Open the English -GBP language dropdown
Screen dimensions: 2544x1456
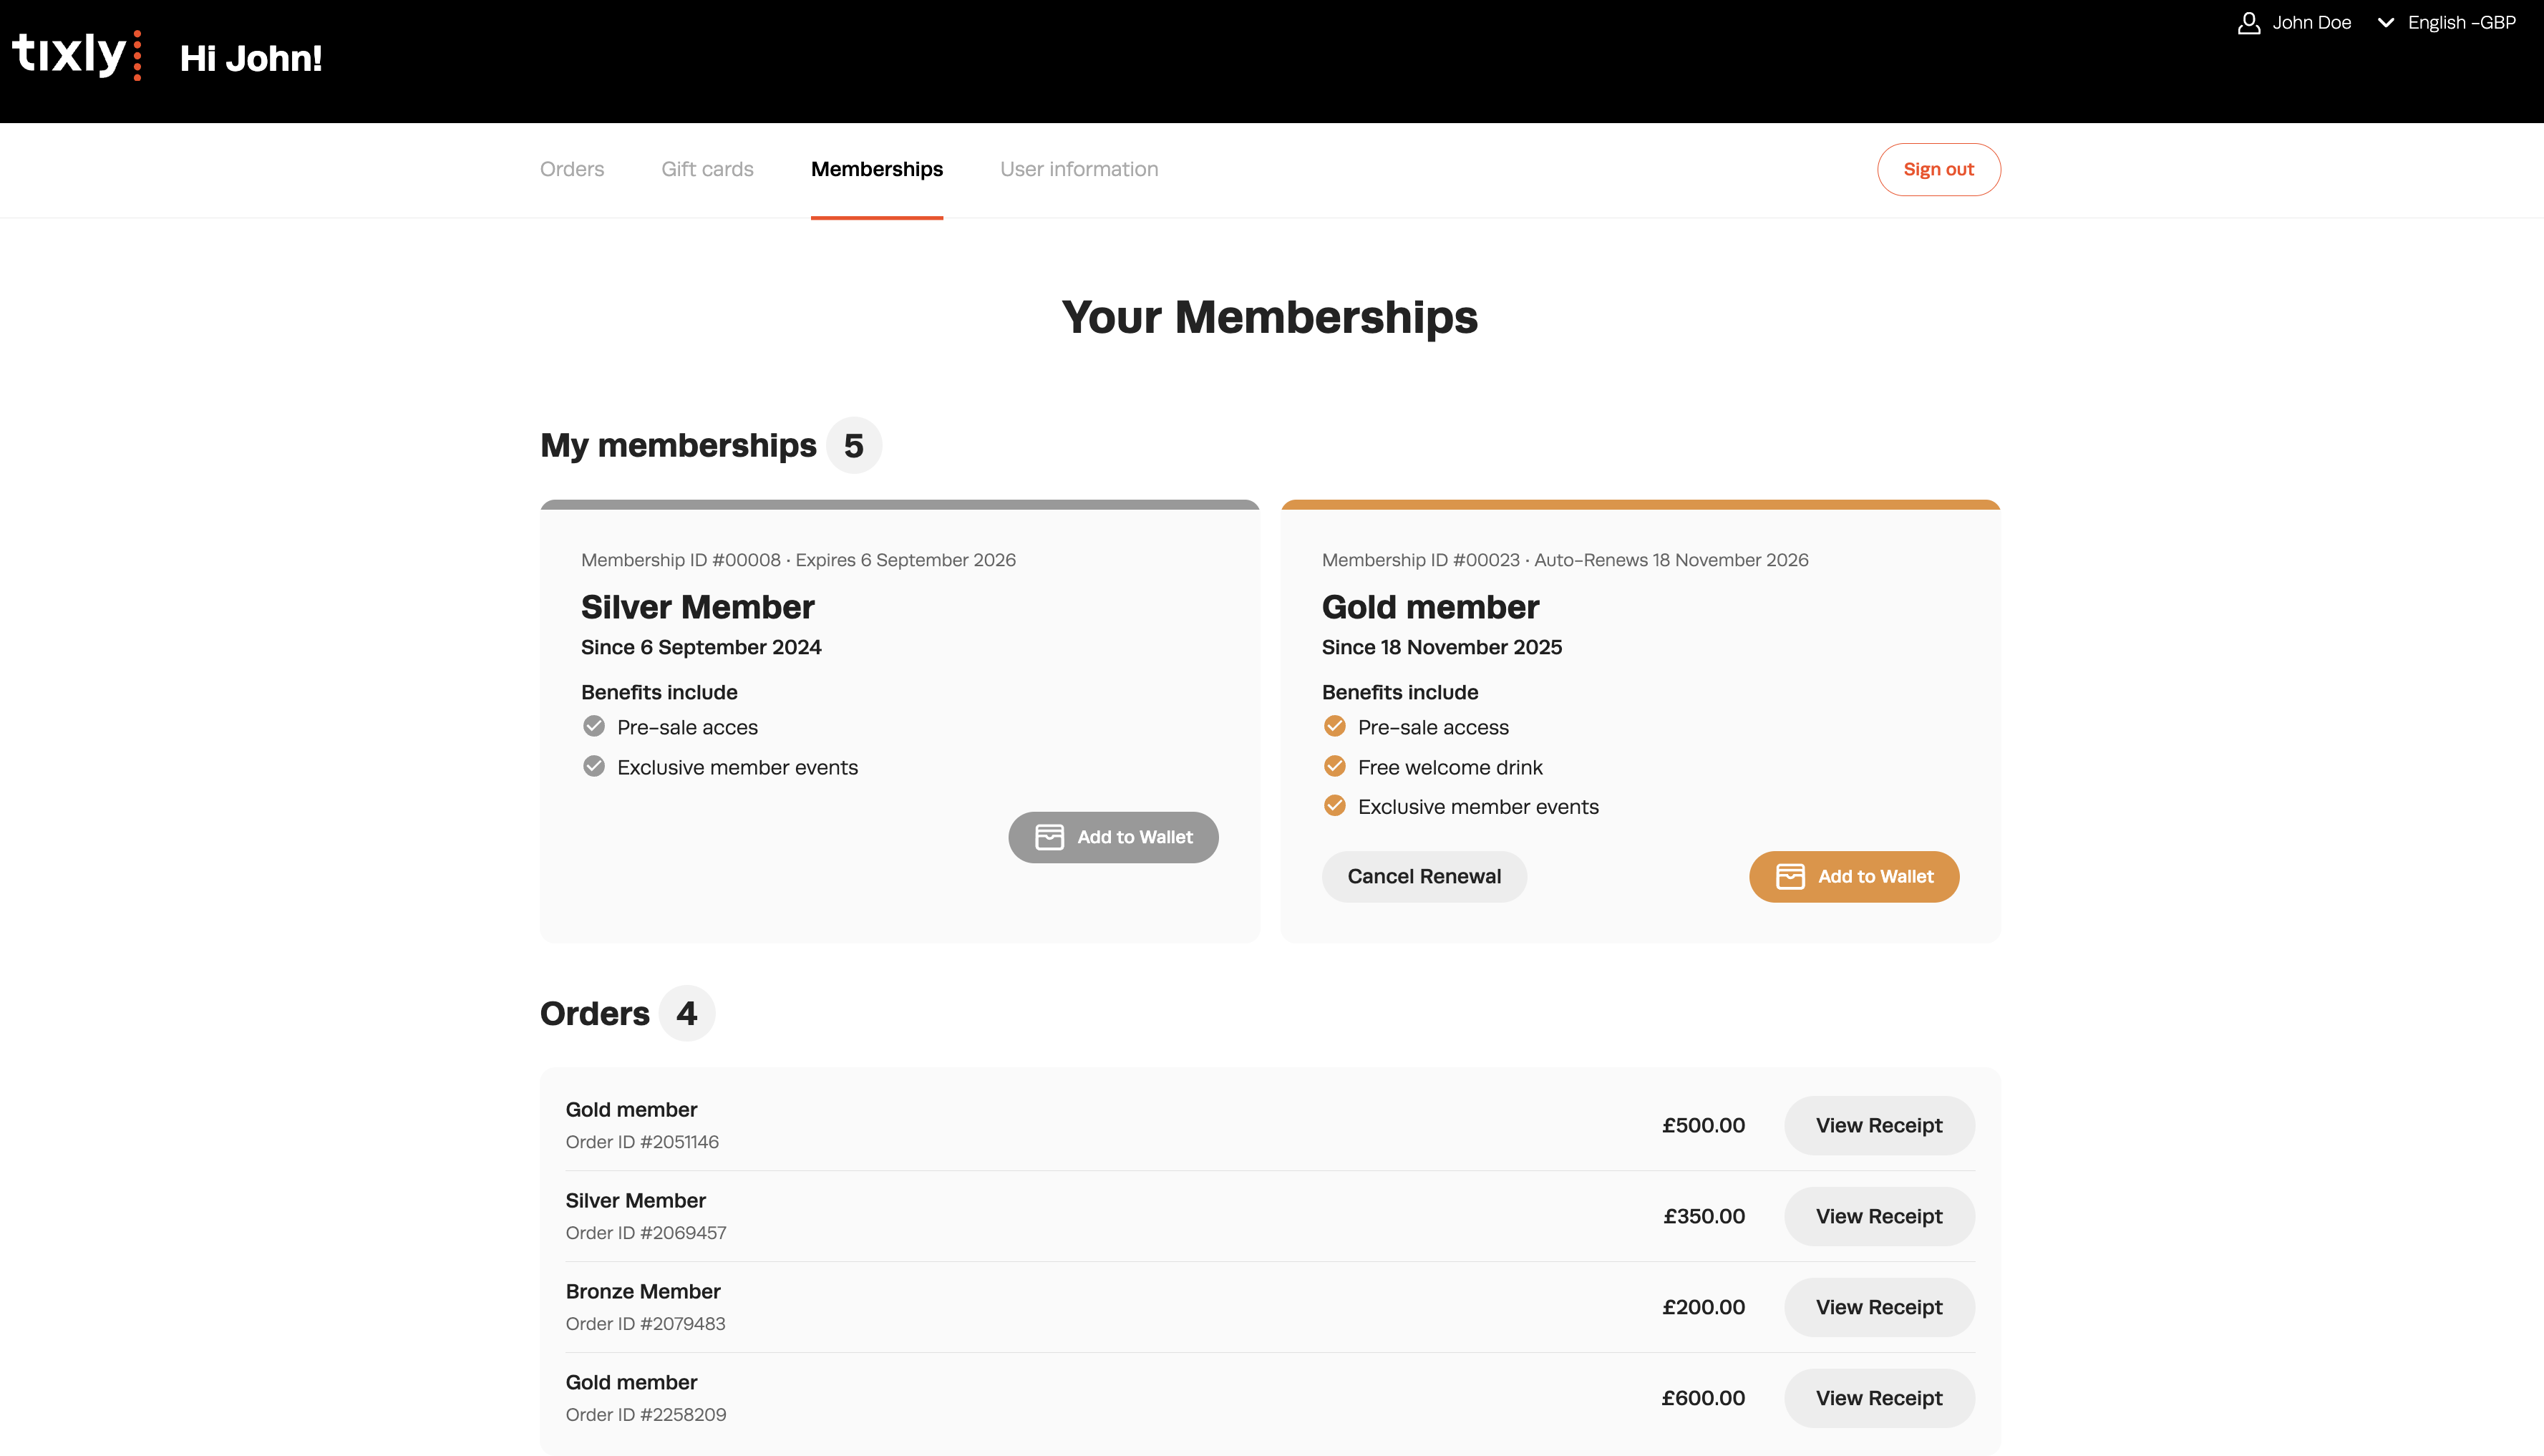2460,23
